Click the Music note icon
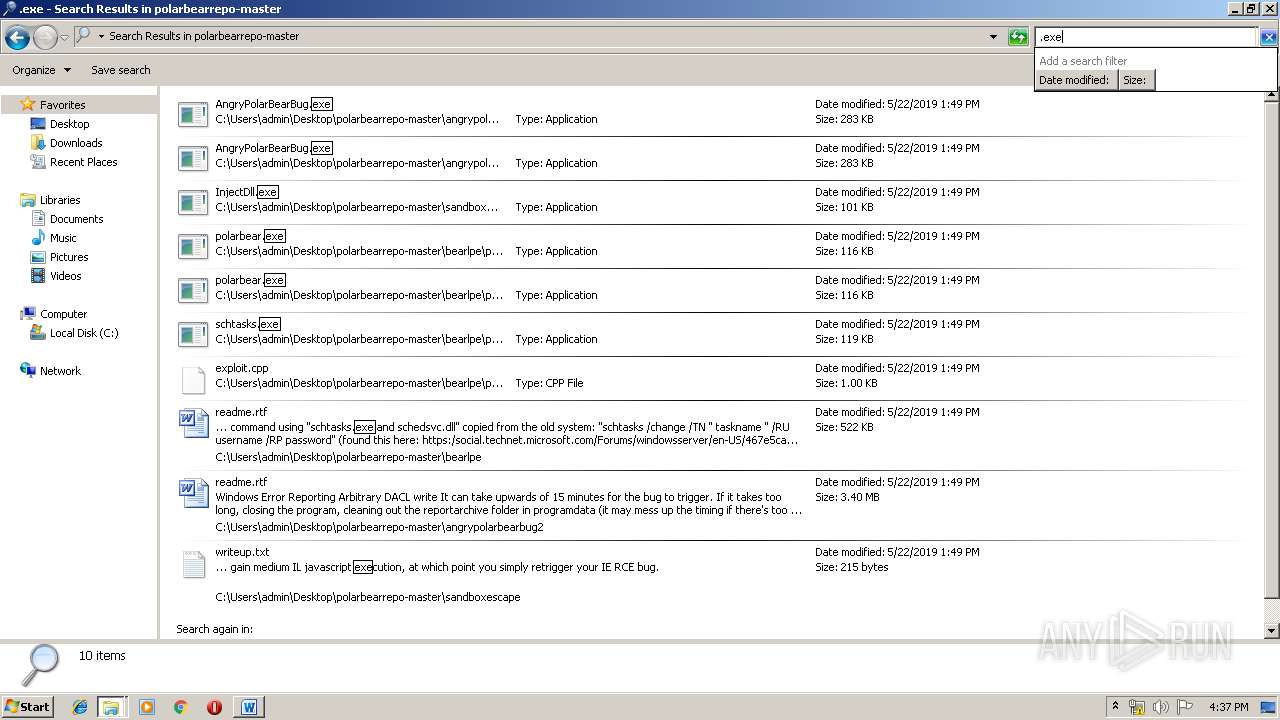The width and height of the screenshot is (1280, 720). pyautogui.click(x=38, y=238)
